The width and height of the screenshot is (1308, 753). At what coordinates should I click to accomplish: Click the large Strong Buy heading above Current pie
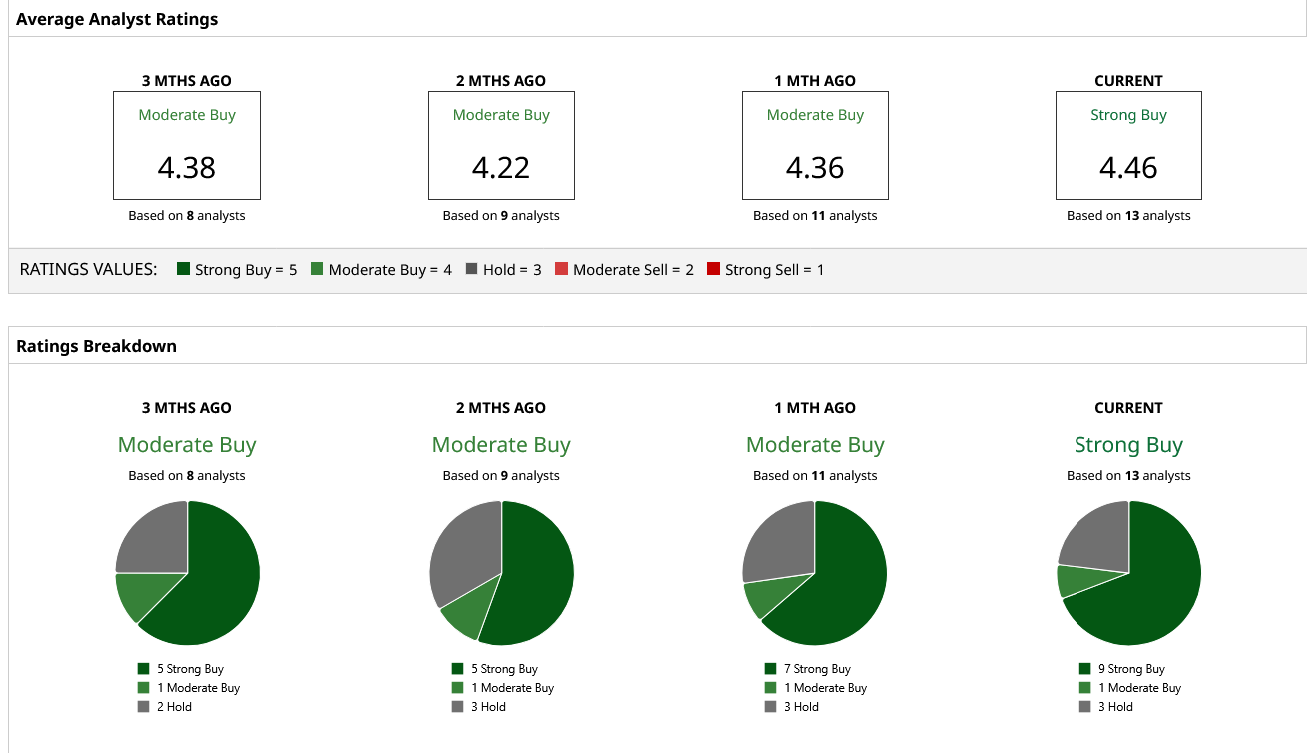[1128, 445]
